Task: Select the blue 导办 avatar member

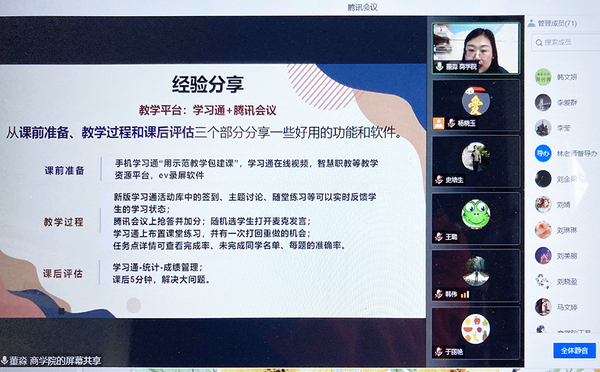Action: tap(566, 153)
